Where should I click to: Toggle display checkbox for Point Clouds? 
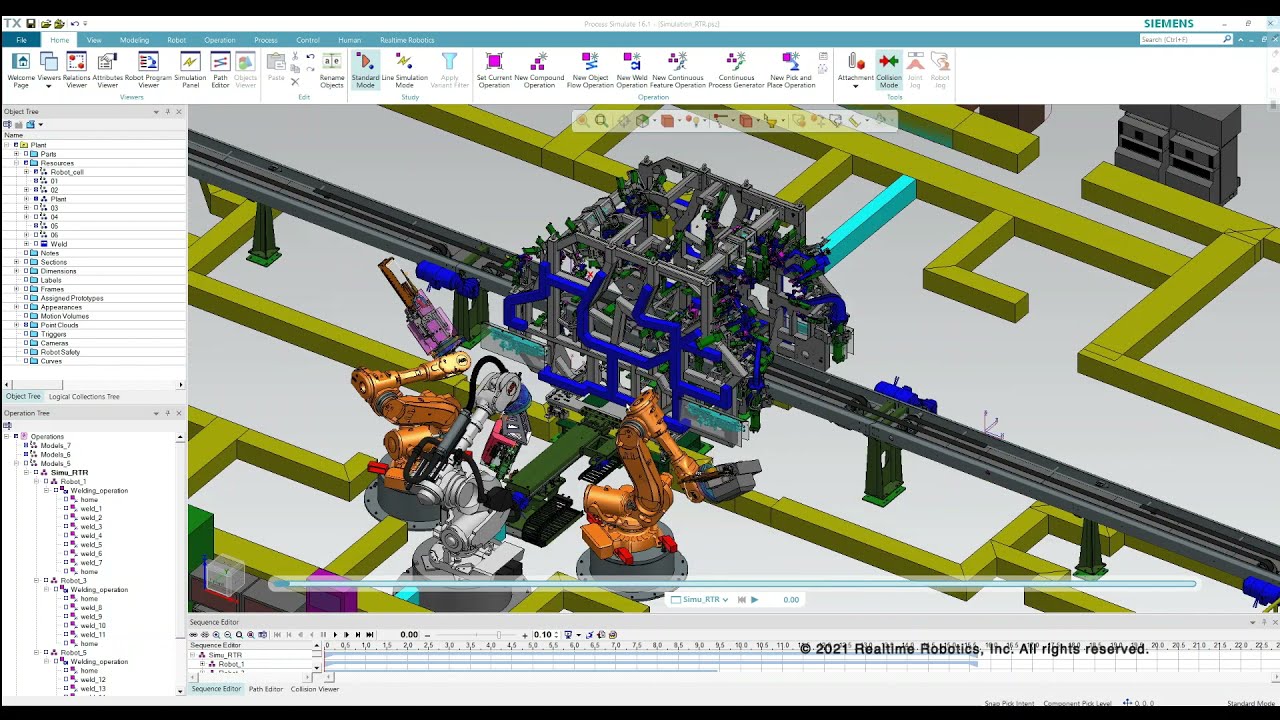[x=26, y=325]
